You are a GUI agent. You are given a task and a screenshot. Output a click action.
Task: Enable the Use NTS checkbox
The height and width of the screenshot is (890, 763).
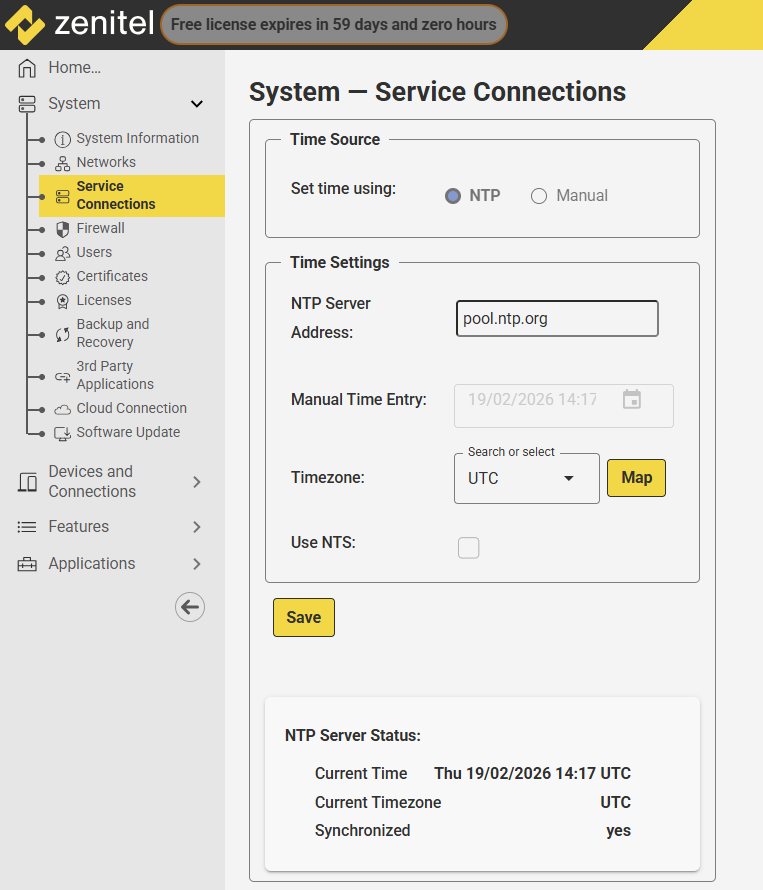[x=468, y=547]
